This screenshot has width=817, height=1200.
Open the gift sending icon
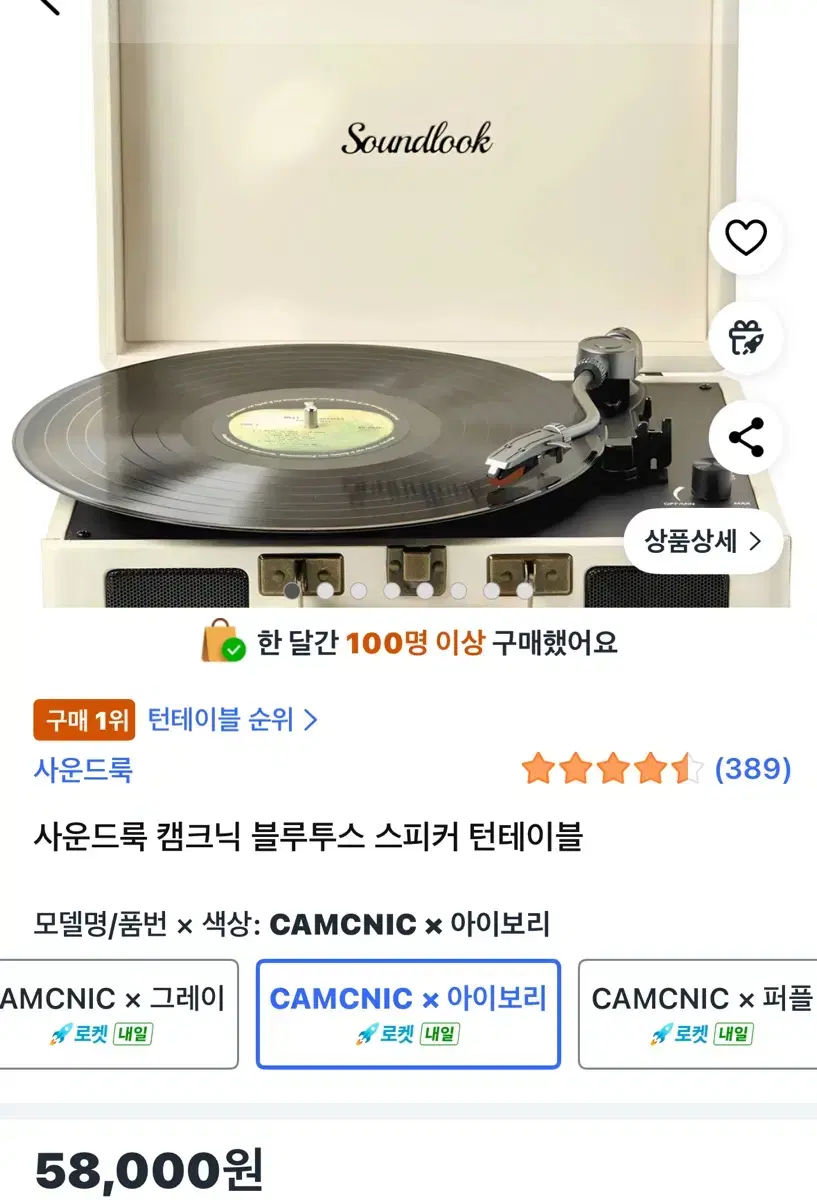[745, 338]
